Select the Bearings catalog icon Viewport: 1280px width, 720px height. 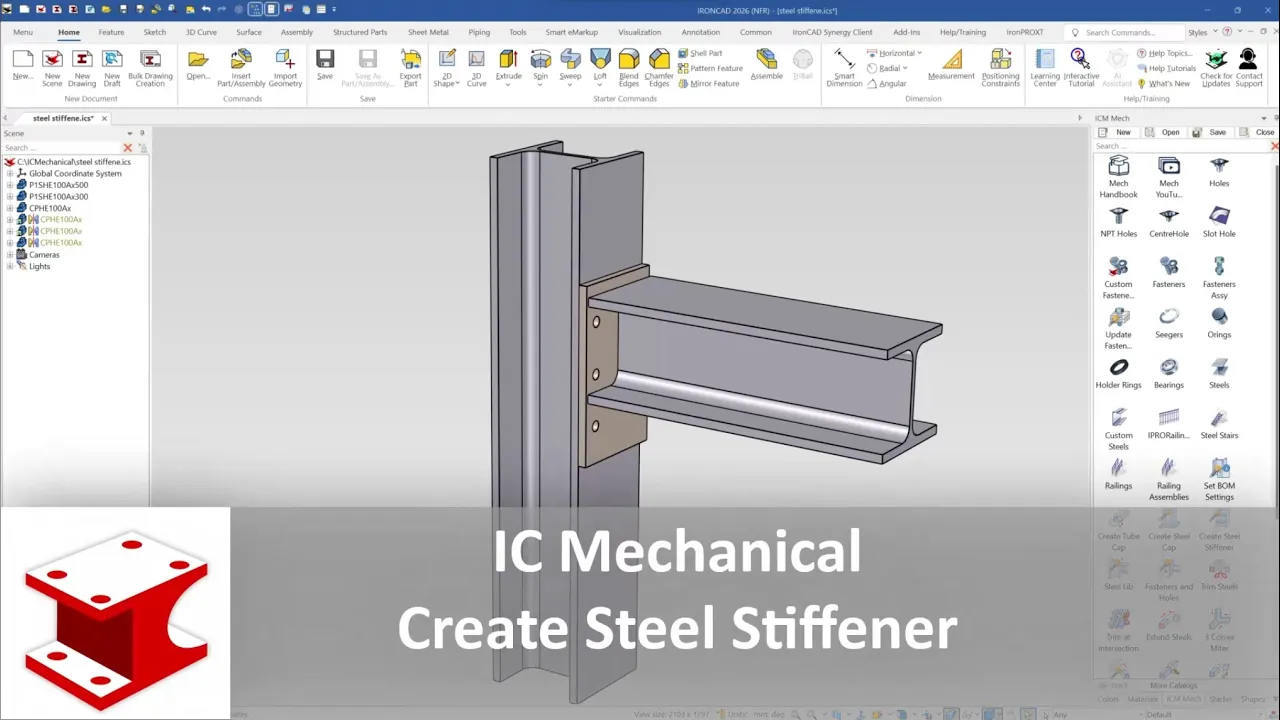(x=1169, y=367)
